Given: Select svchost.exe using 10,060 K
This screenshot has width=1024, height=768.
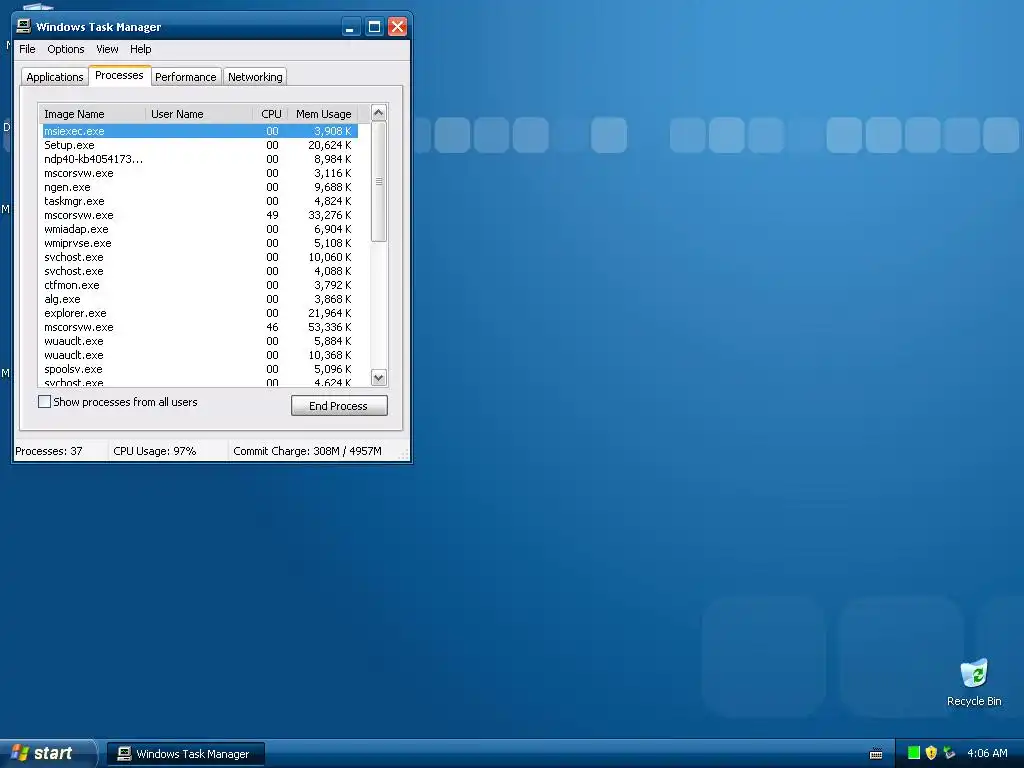Looking at the screenshot, I should 200,257.
